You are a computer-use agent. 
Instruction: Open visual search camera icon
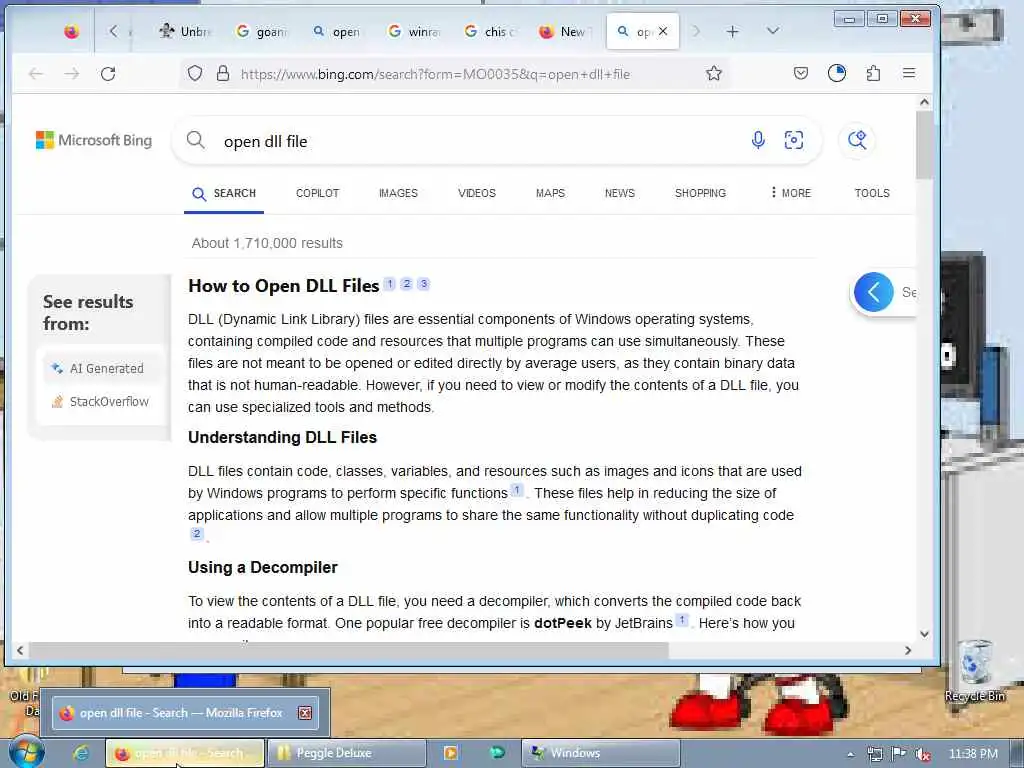tap(793, 140)
